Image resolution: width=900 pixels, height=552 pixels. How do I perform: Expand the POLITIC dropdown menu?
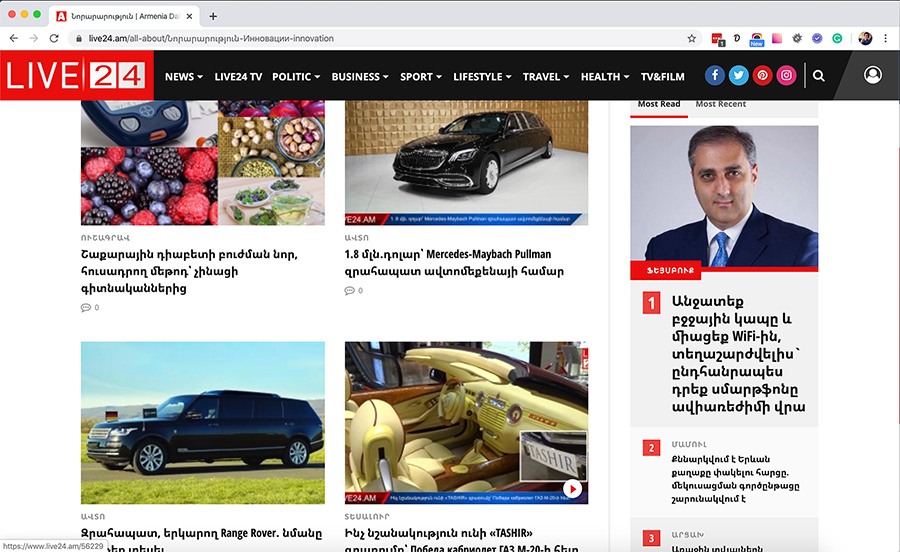pos(296,76)
